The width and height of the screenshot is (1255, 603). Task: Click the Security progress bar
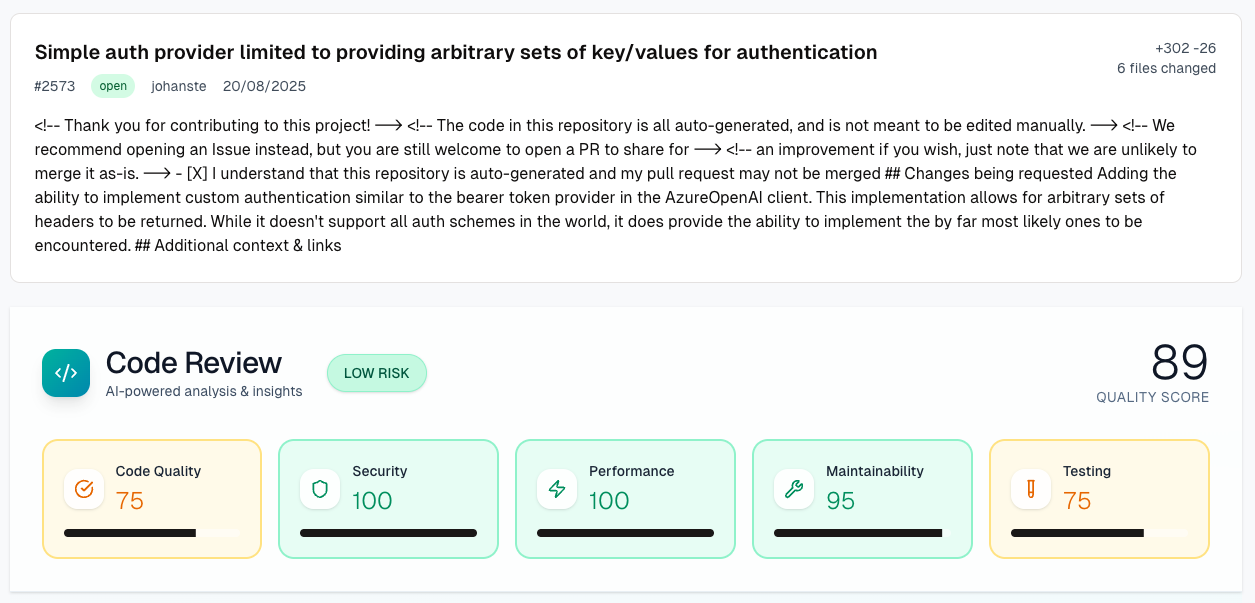pyautogui.click(x=388, y=533)
